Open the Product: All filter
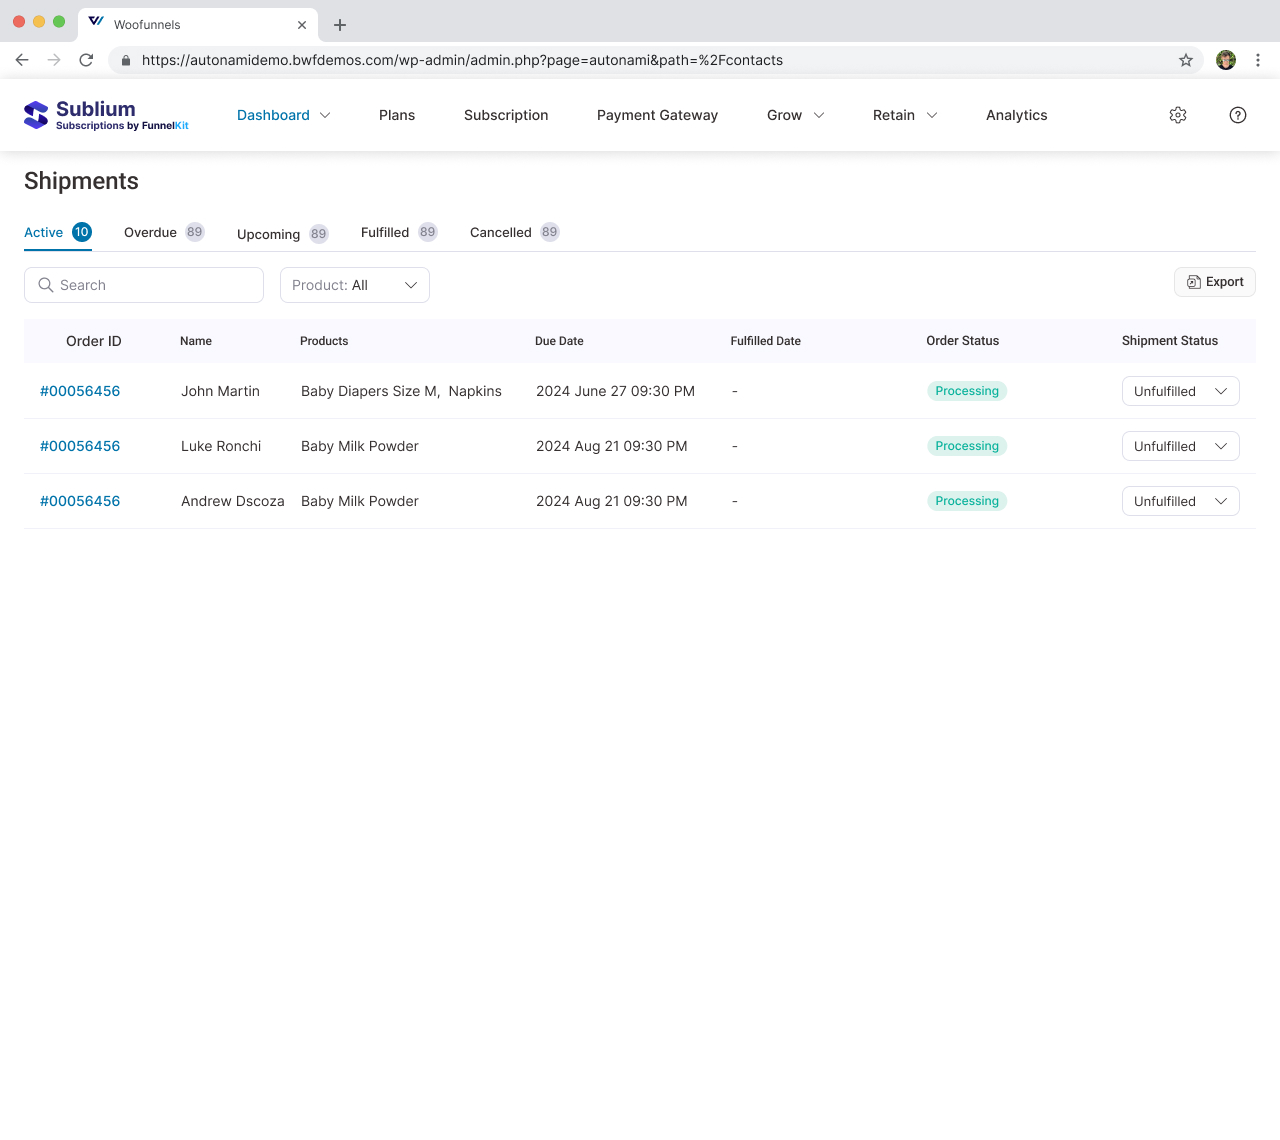 pyautogui.click(x=354, y=285)
